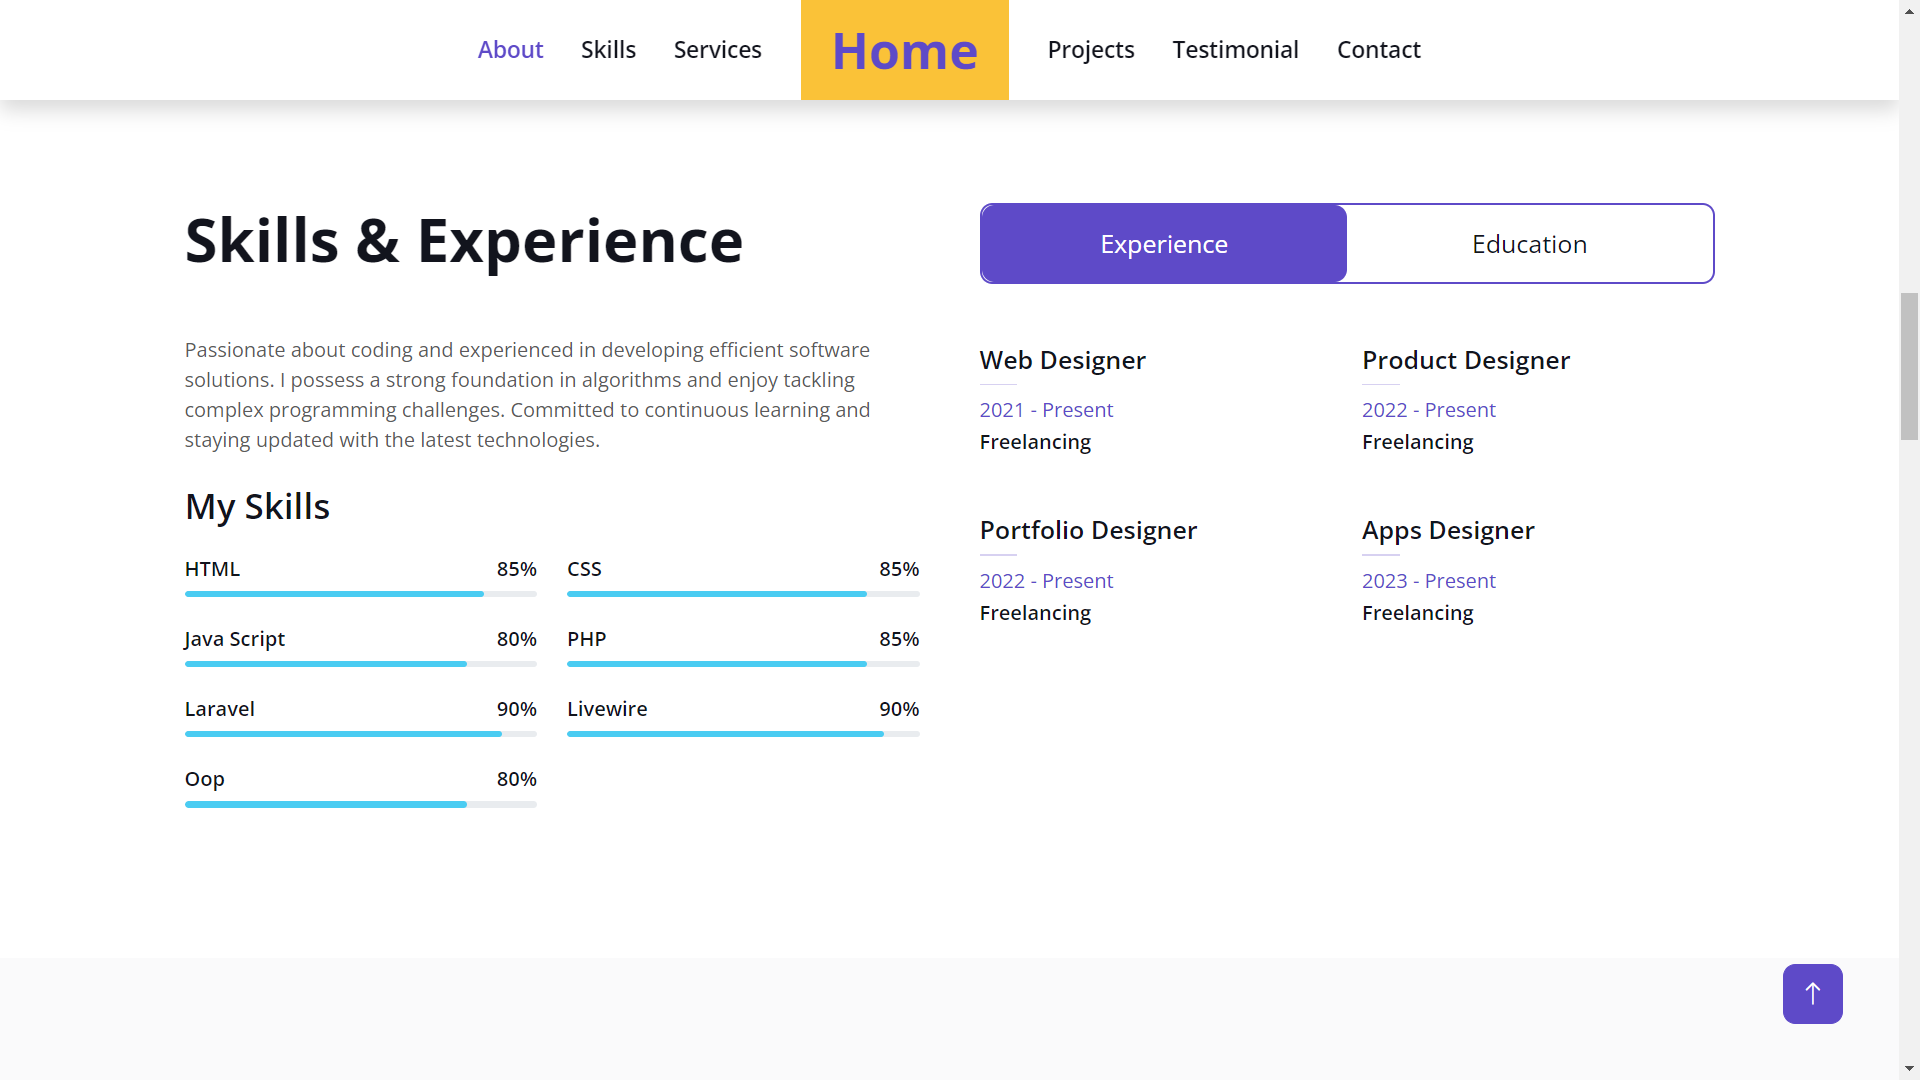Jump to the Contact section
1920x1080 pixels.
pos(1378,50)
